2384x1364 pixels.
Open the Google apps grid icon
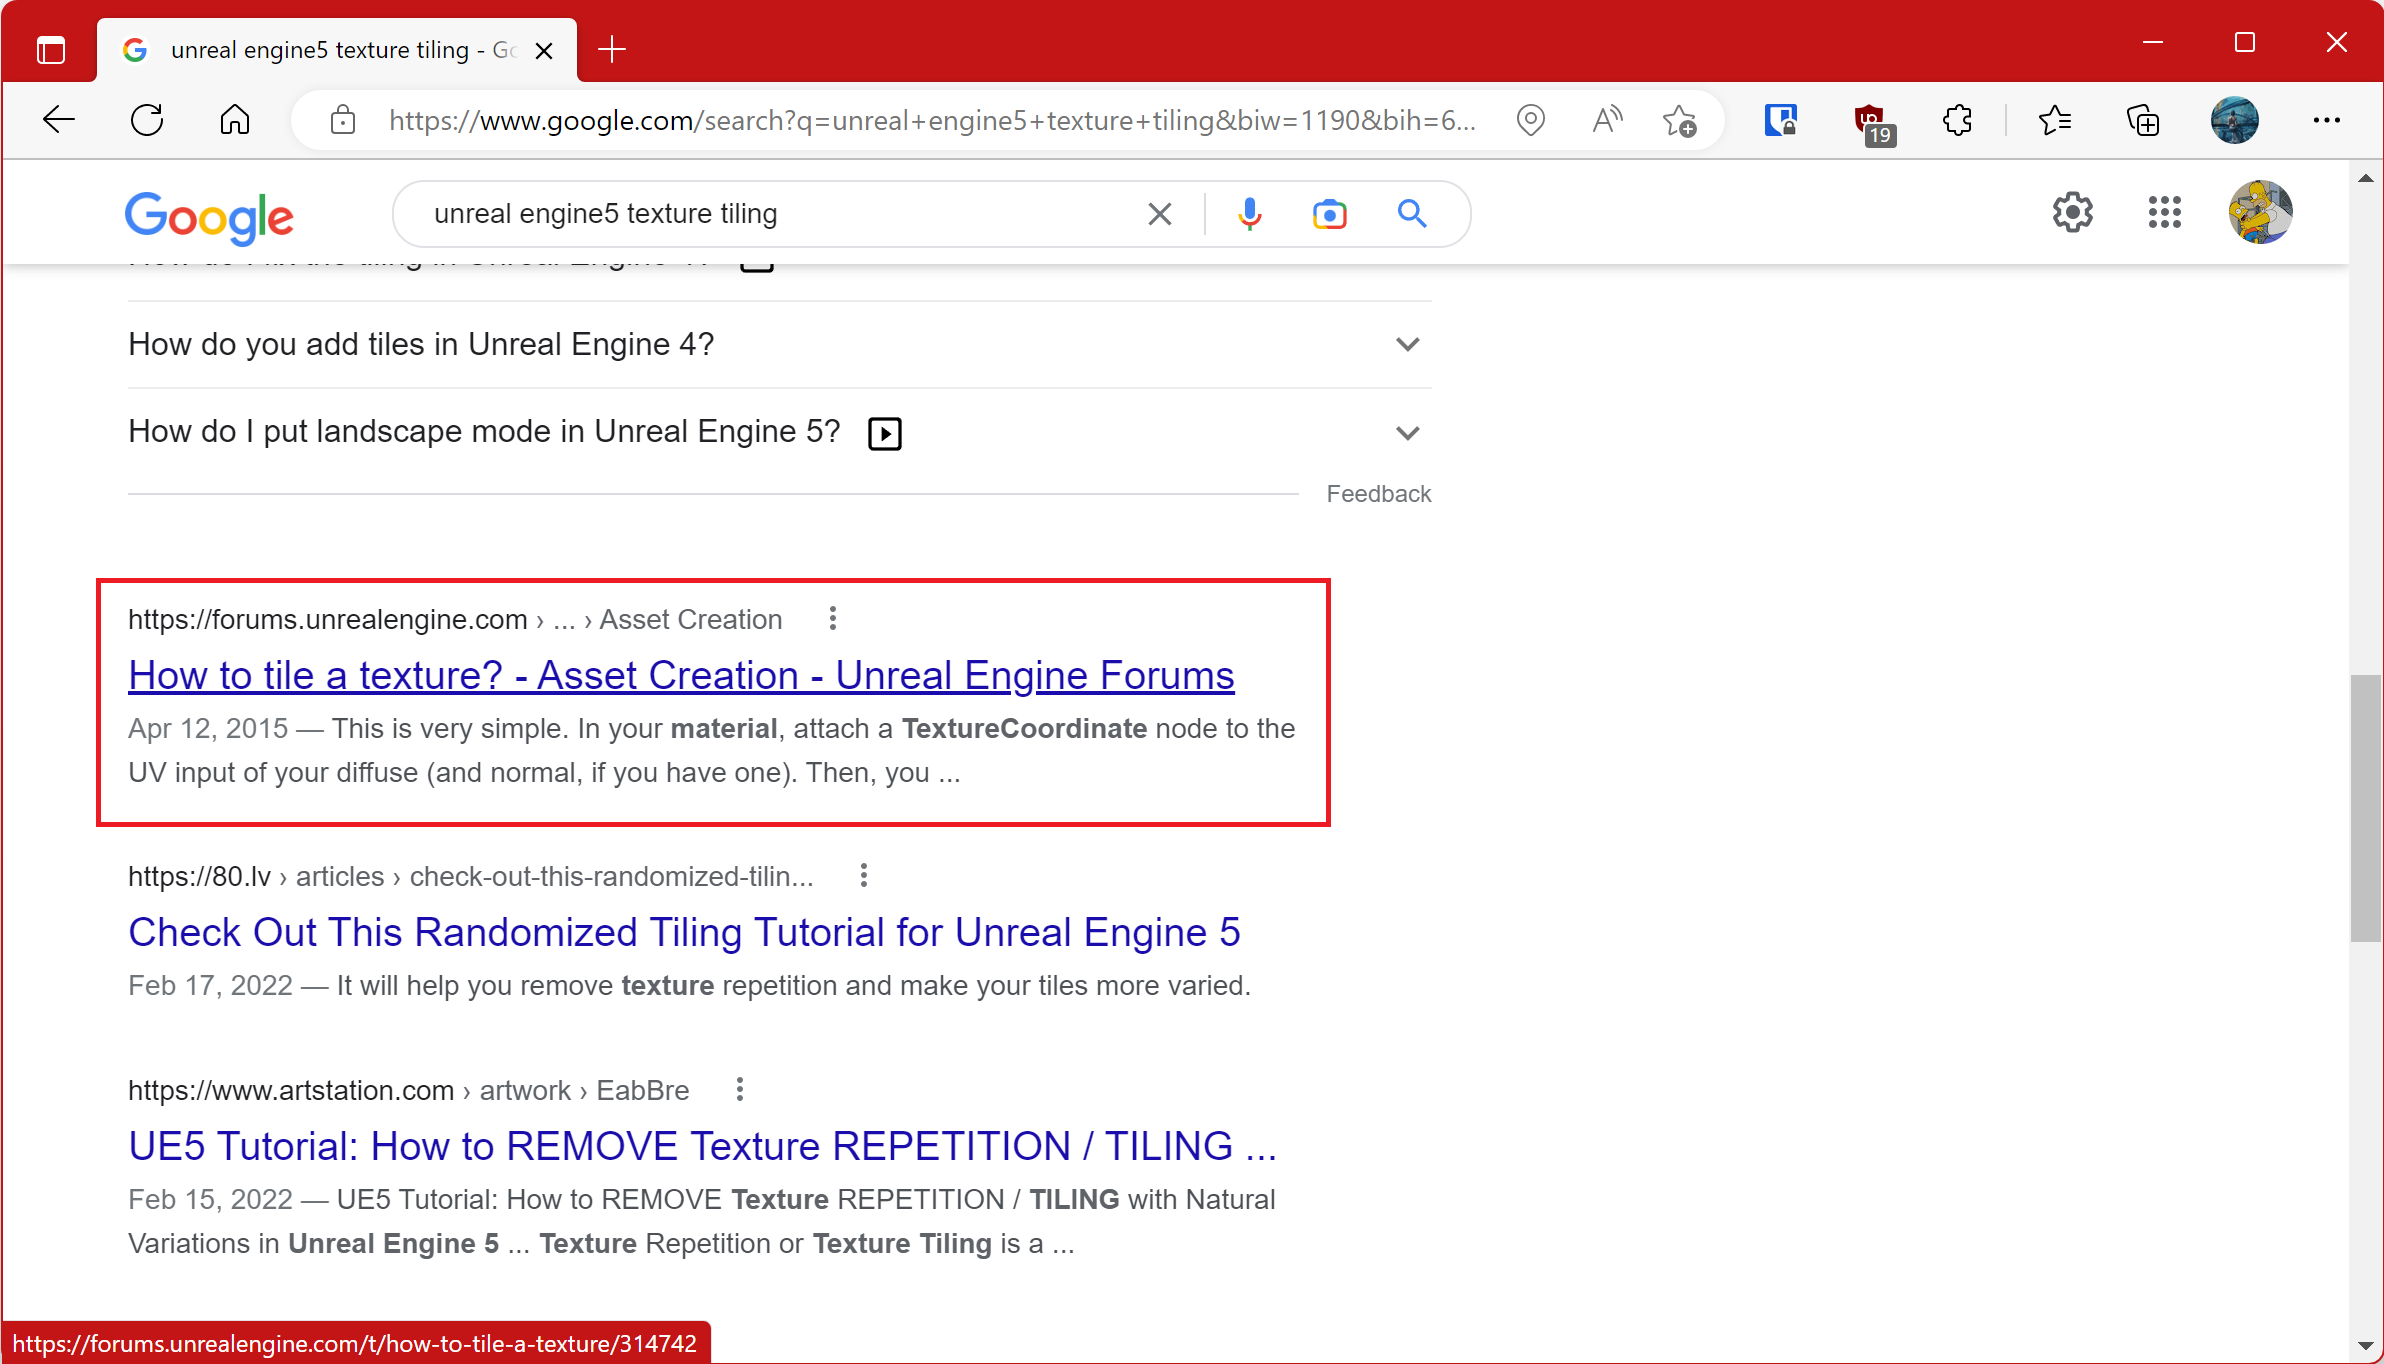pyautogui.click(x=2164, y=212)
